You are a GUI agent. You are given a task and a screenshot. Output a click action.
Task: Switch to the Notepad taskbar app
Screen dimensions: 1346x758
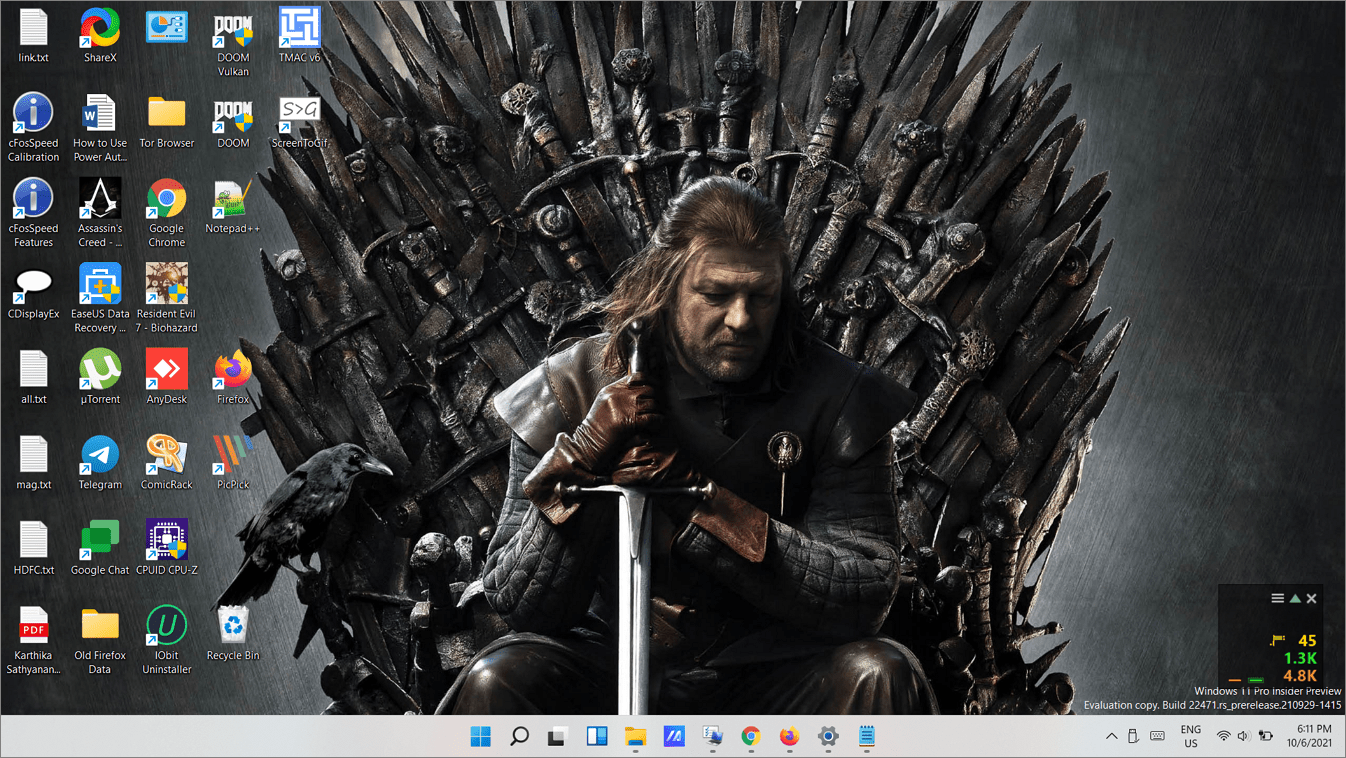(867, 737)
